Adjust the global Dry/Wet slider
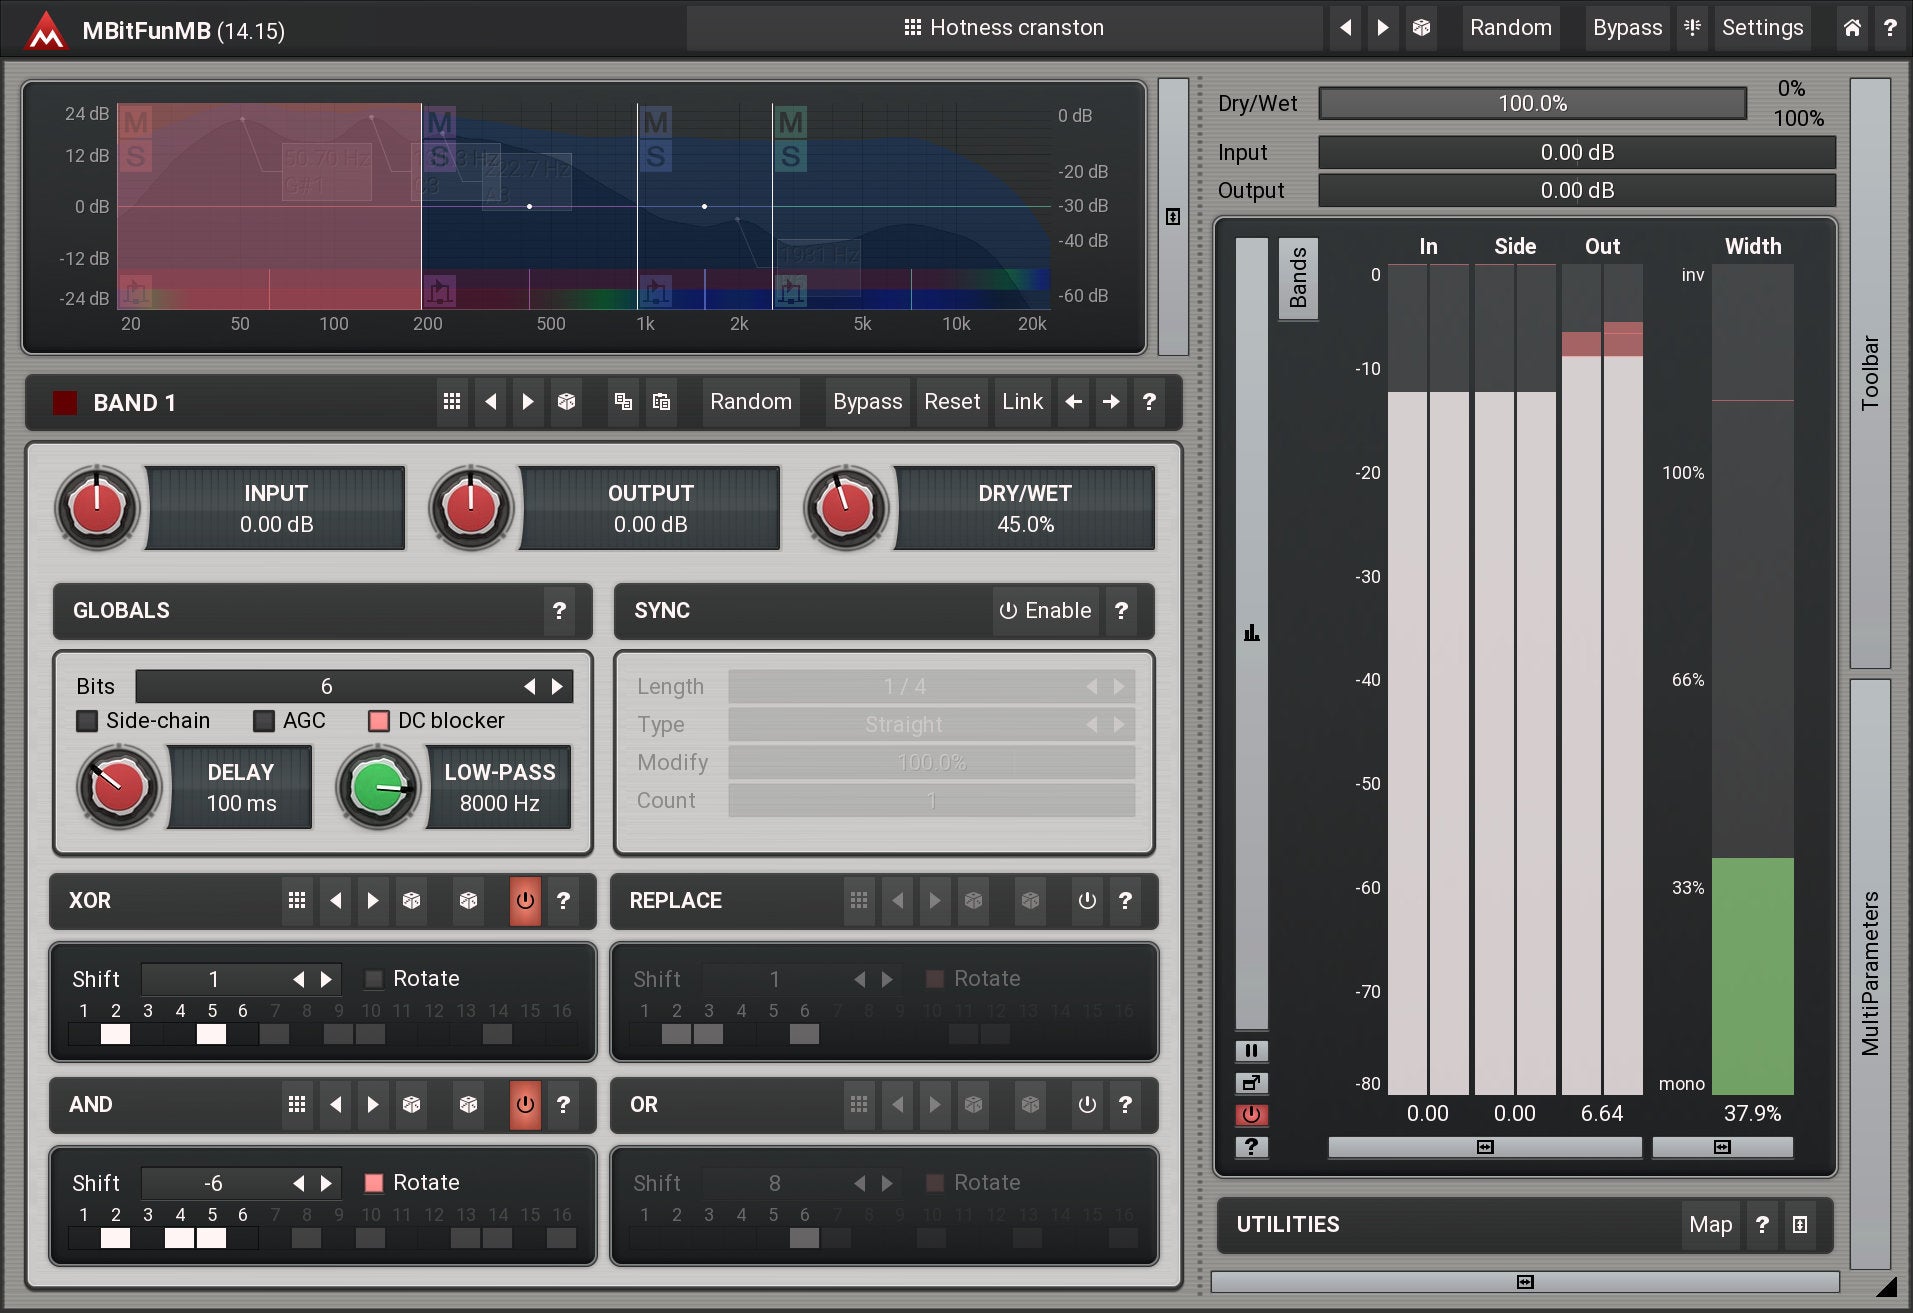Screen dimensions: 1913x1313 pyautogui.click(x=1531, y=104)
